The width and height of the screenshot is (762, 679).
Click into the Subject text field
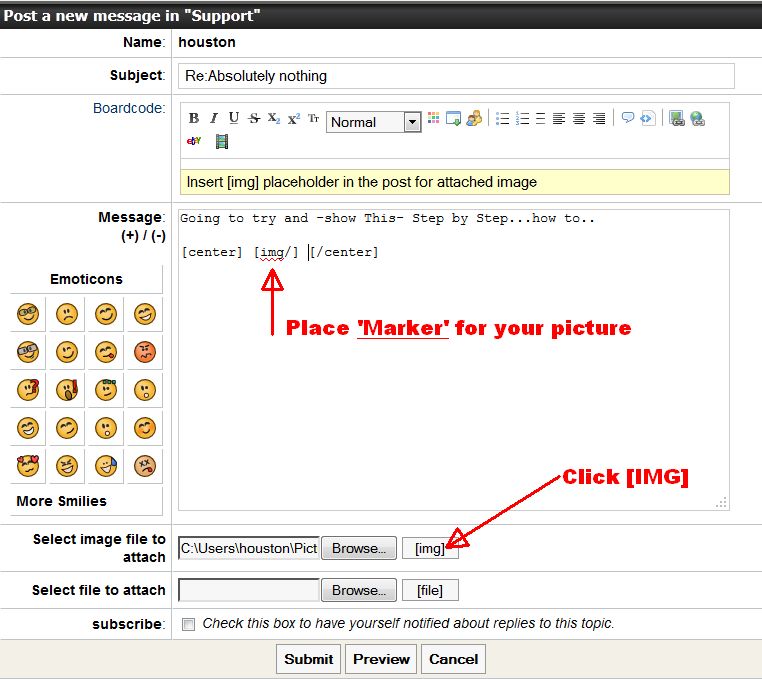[457, 76]
